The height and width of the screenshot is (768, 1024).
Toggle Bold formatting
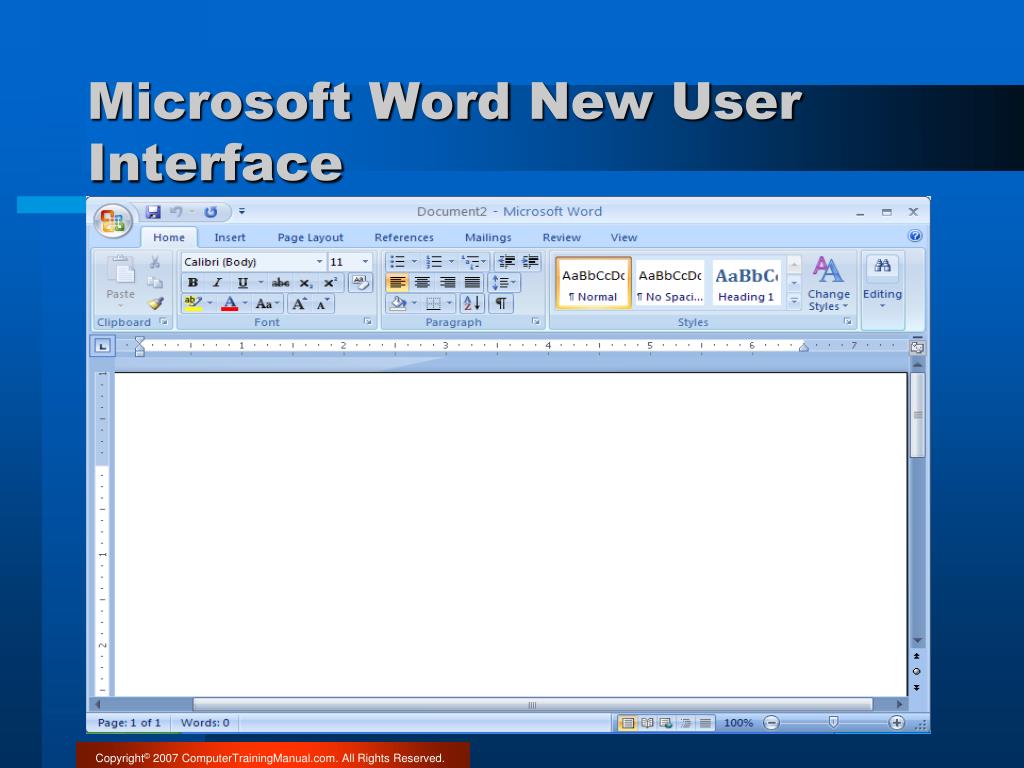(x=193, y=283)
